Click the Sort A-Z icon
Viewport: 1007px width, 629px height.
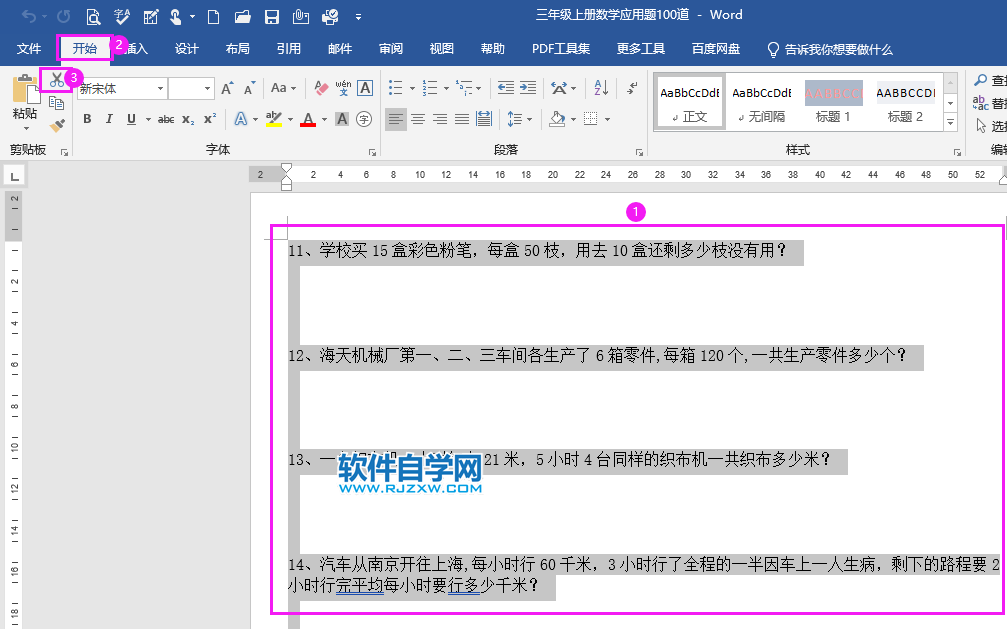600,89
